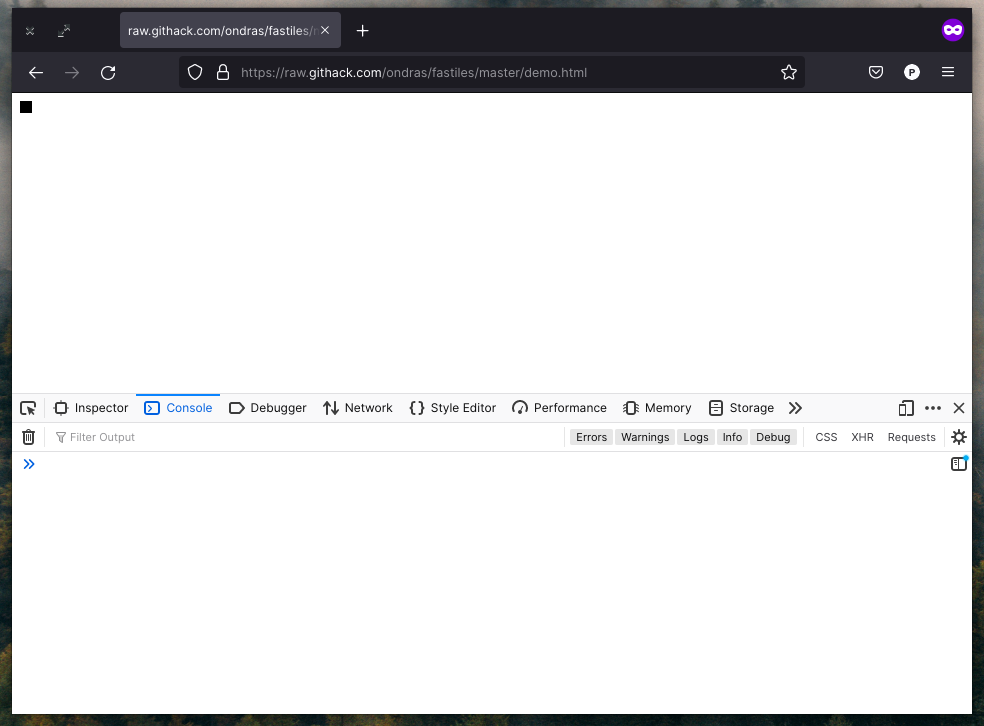Expand the console input history arrows

click(x=30, y=463)
